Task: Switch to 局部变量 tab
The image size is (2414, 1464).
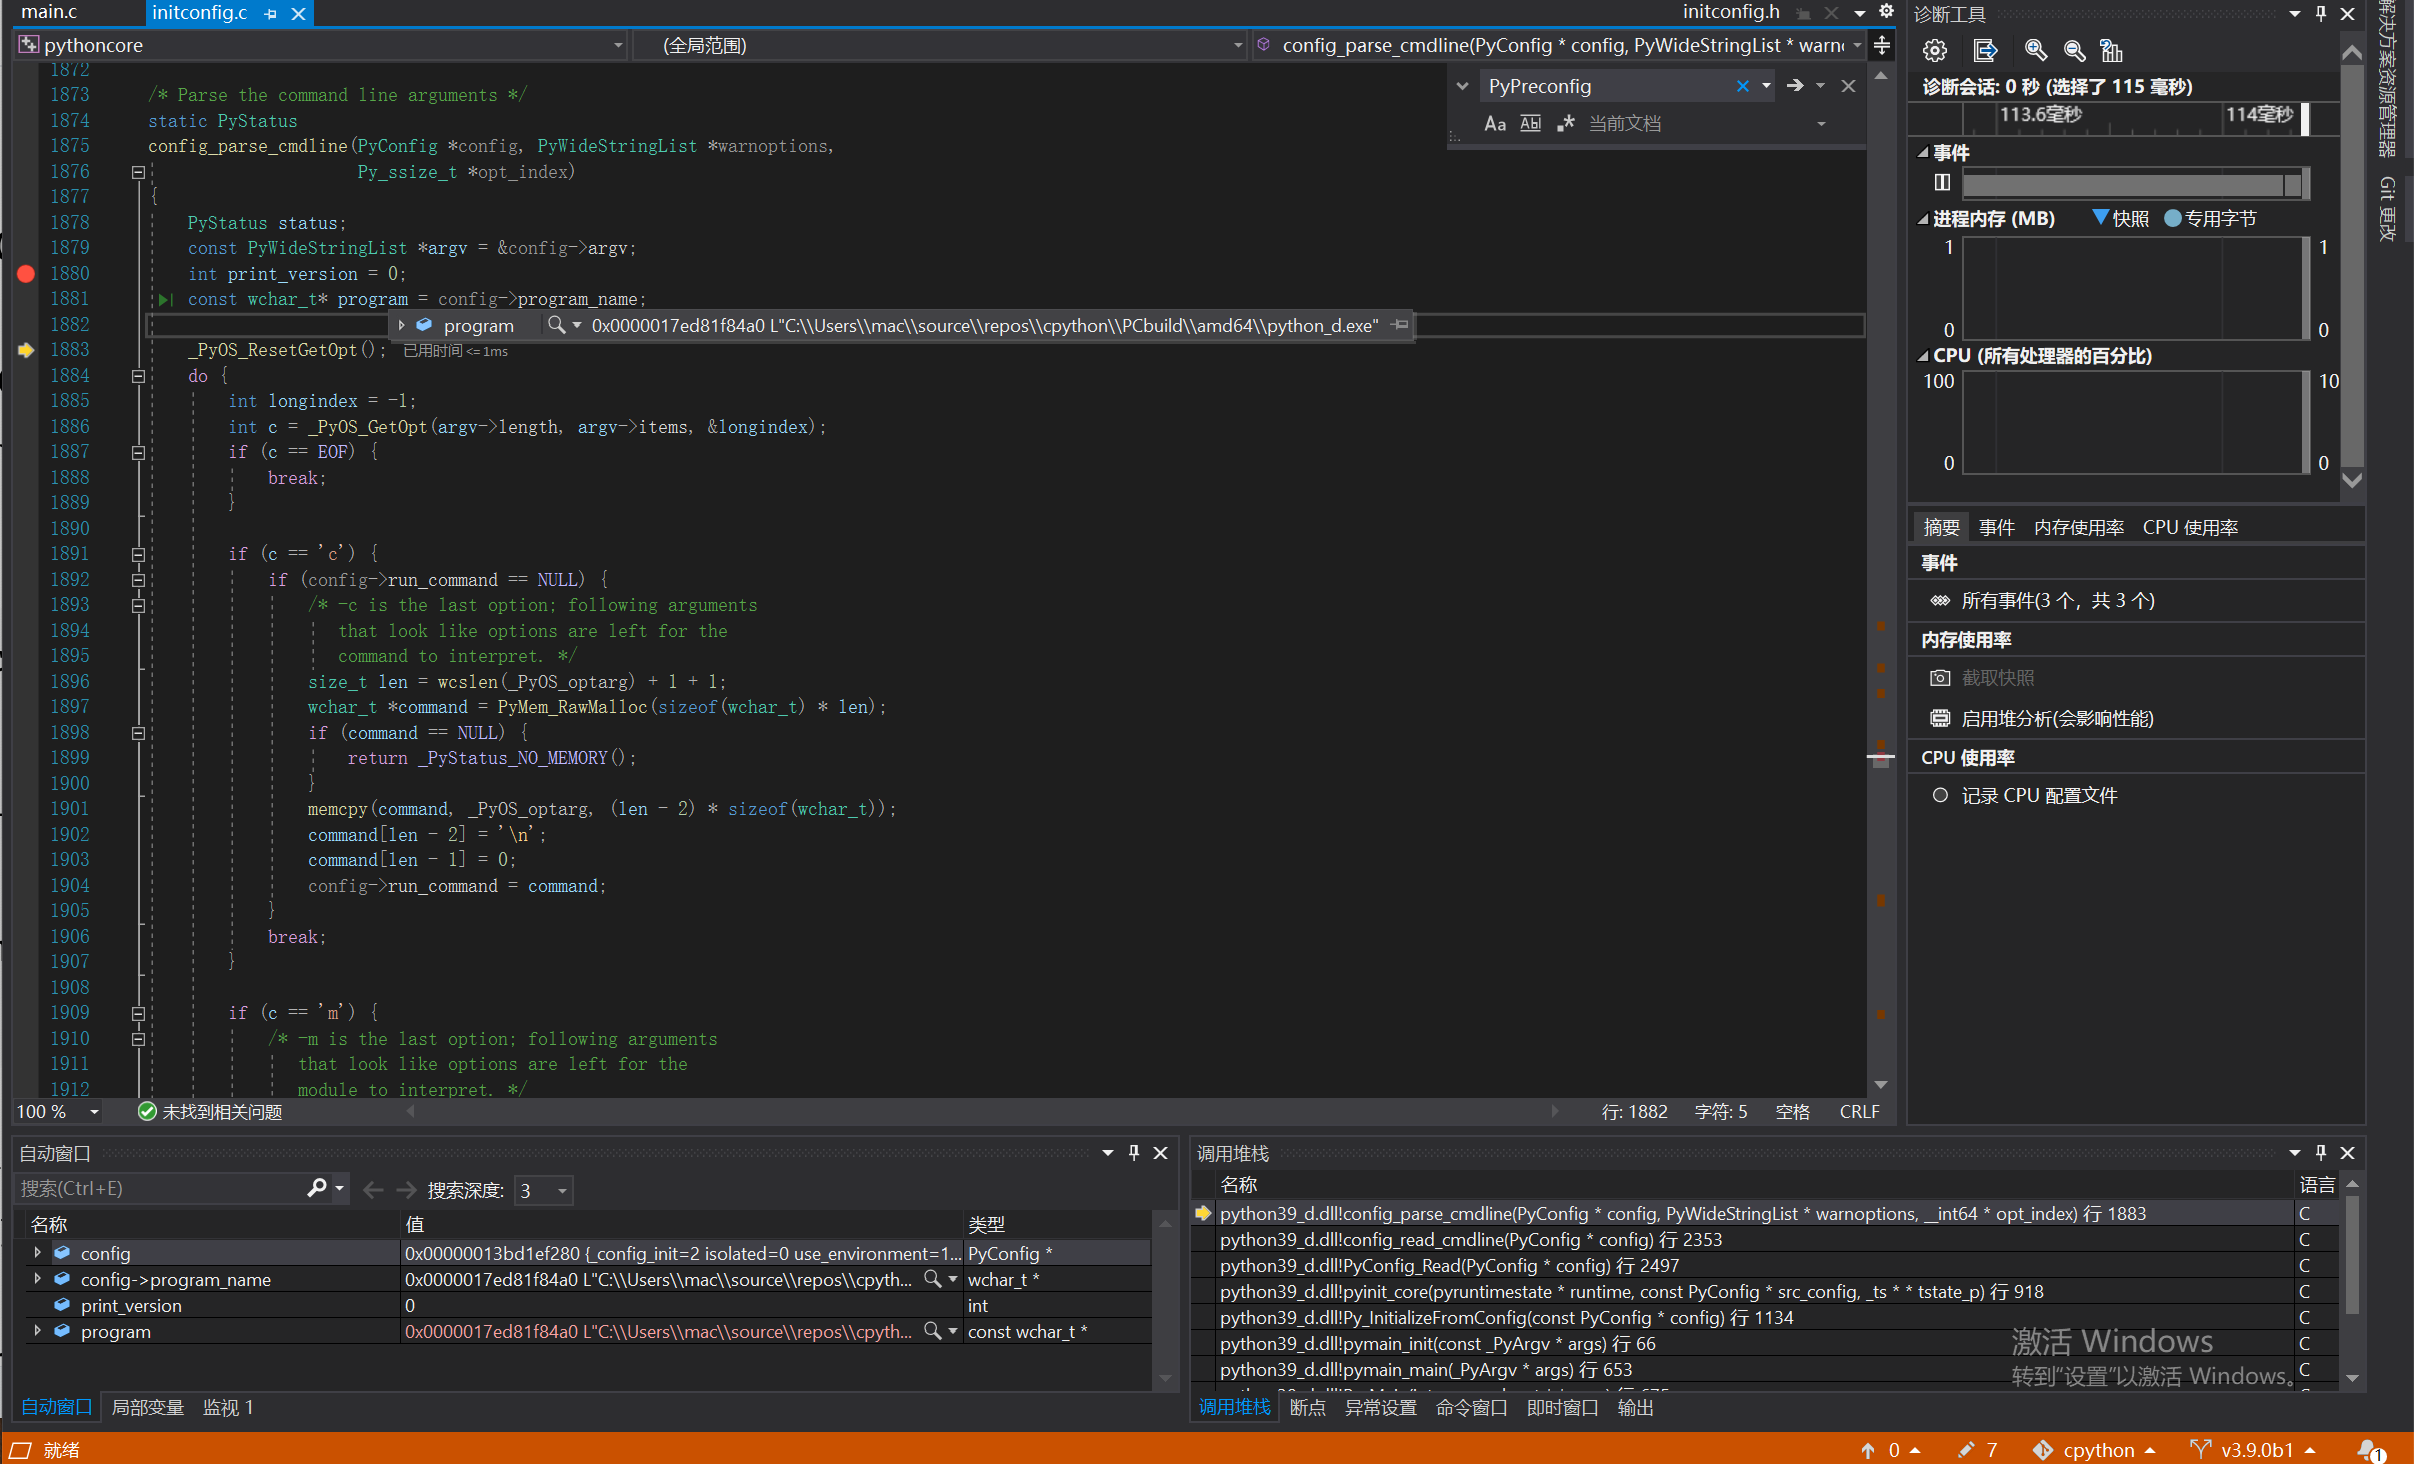Action: pos(147,1407)
